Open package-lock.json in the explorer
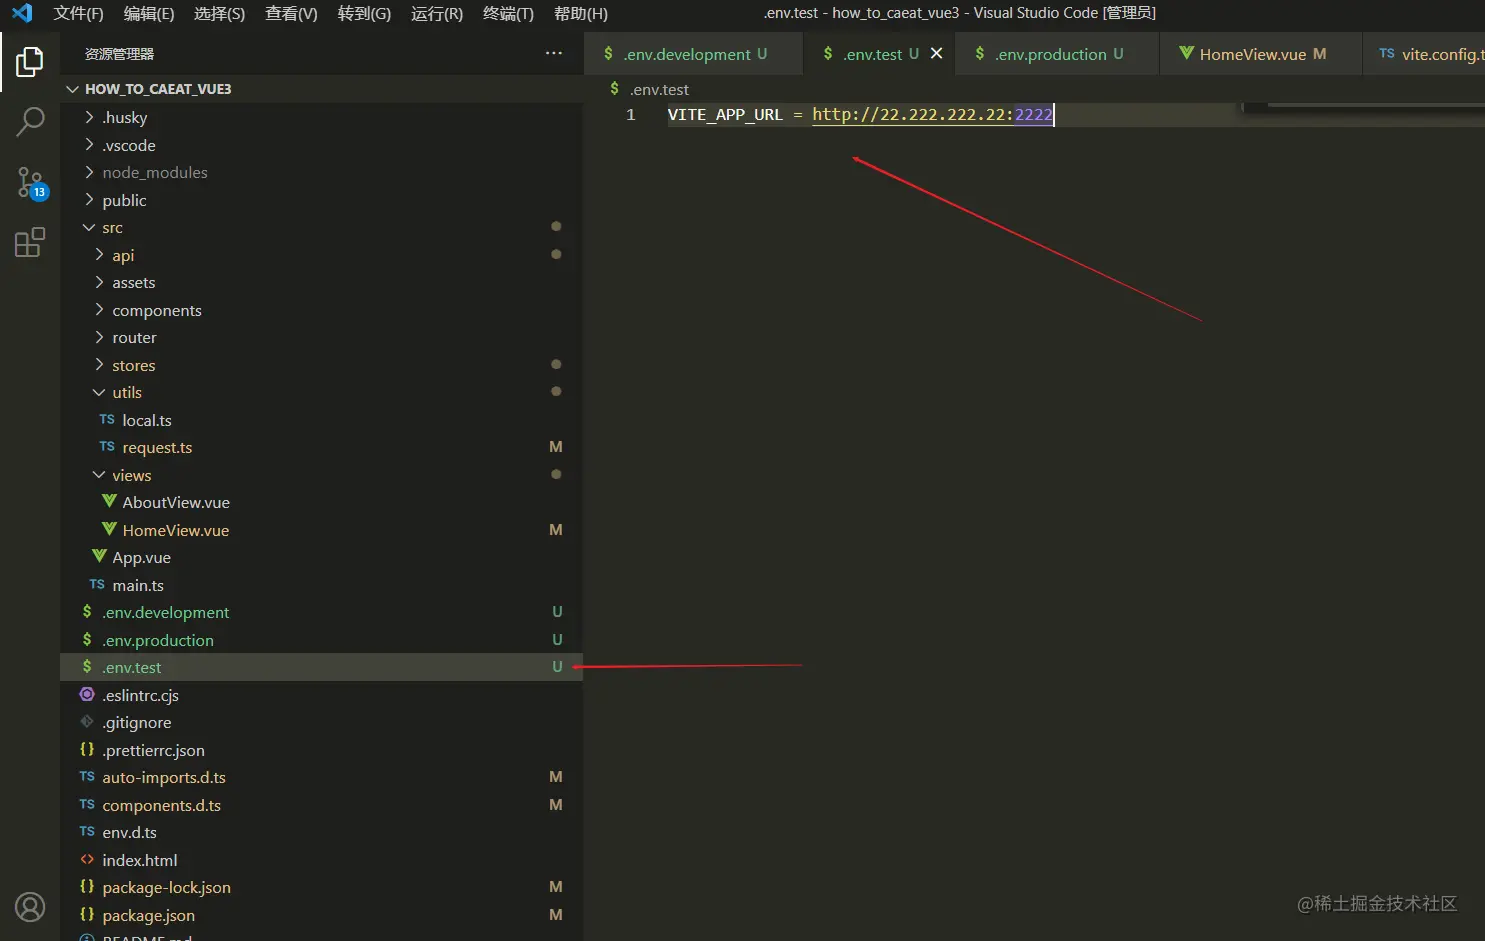 pyautogui.click(x=322, y=887)
